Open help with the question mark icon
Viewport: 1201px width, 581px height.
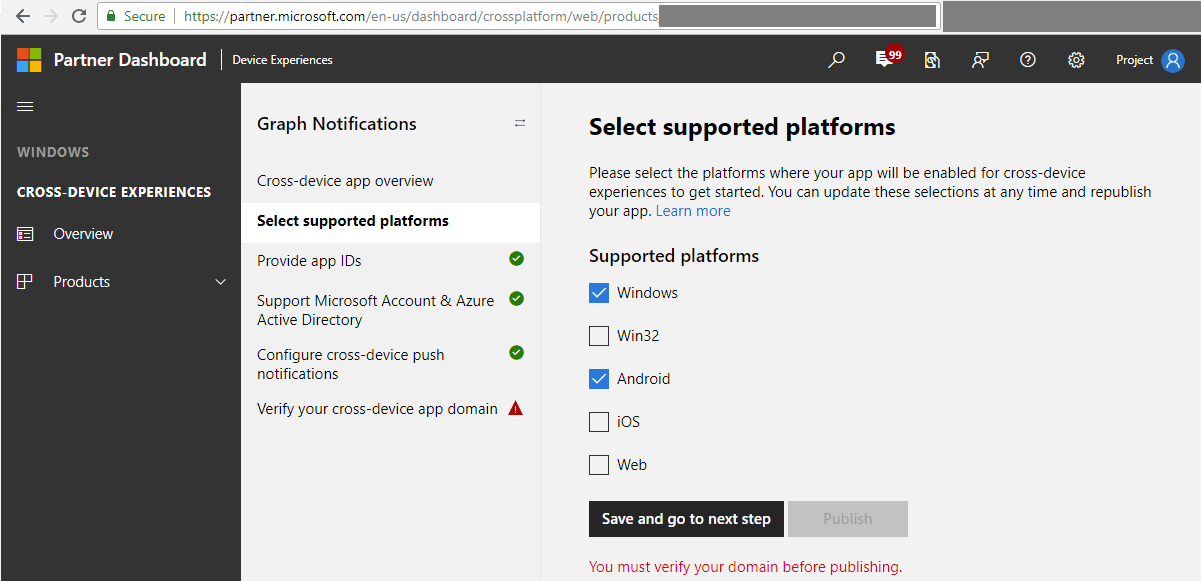point(1027,60)
